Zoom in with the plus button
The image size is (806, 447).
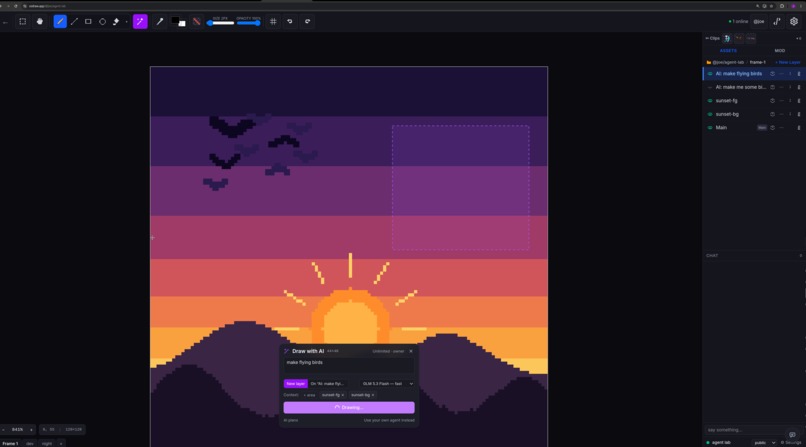[x=31, y=430]
